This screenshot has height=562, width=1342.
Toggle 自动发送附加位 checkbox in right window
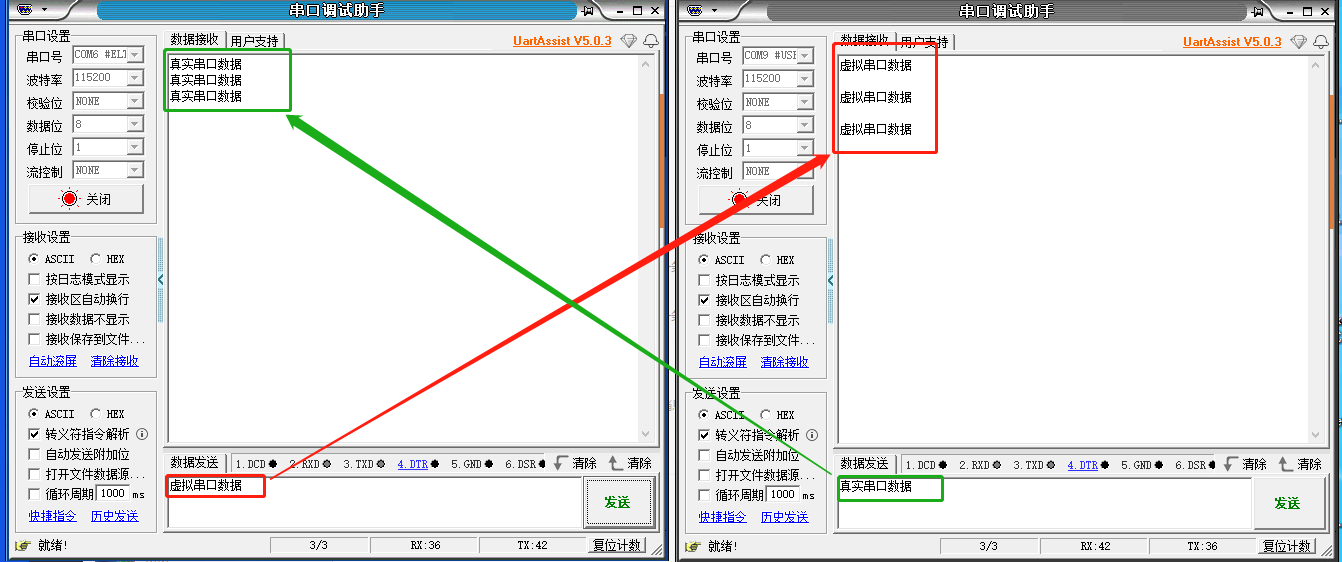pos(705,455)
